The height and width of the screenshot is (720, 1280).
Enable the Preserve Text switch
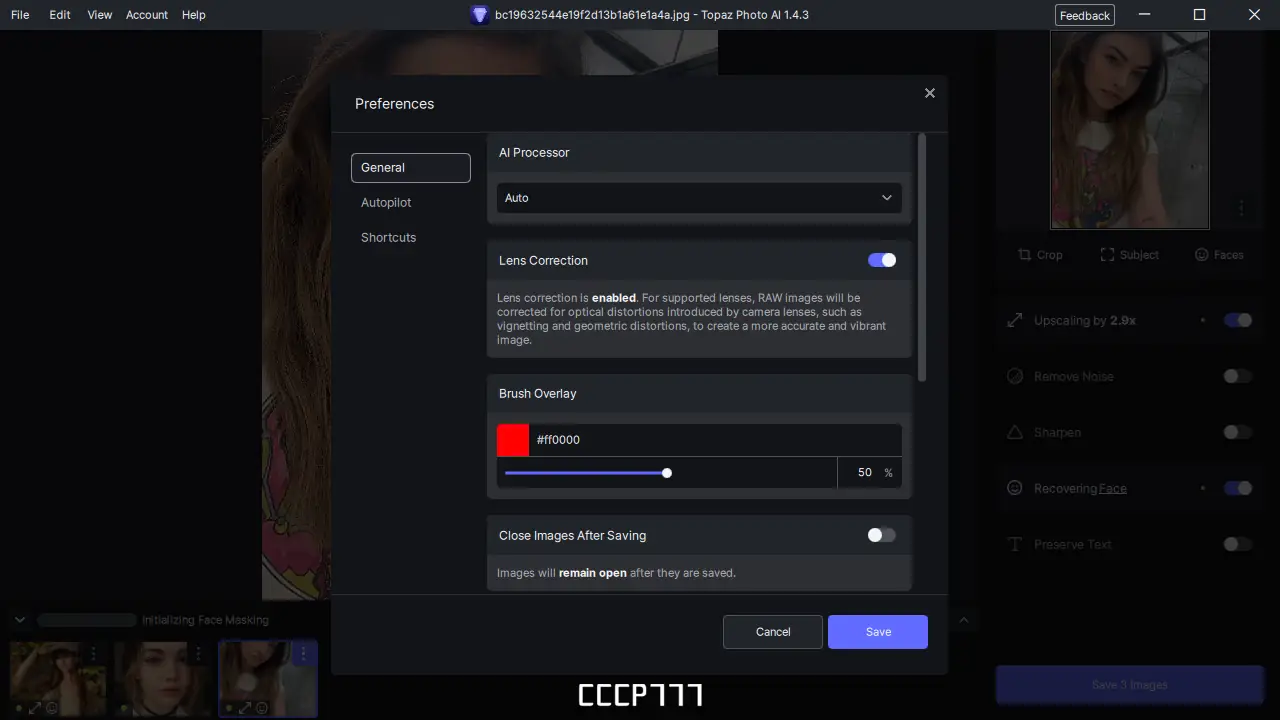click(1238, 545)
